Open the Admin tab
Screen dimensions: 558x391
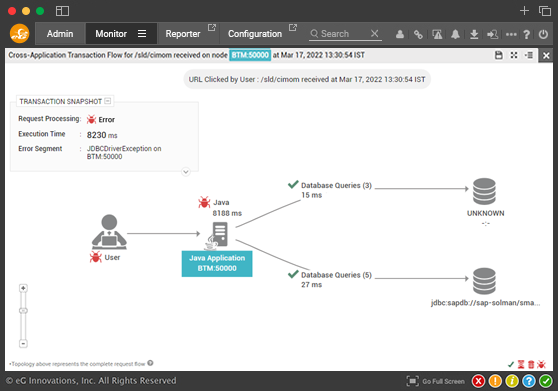[60, 34]
